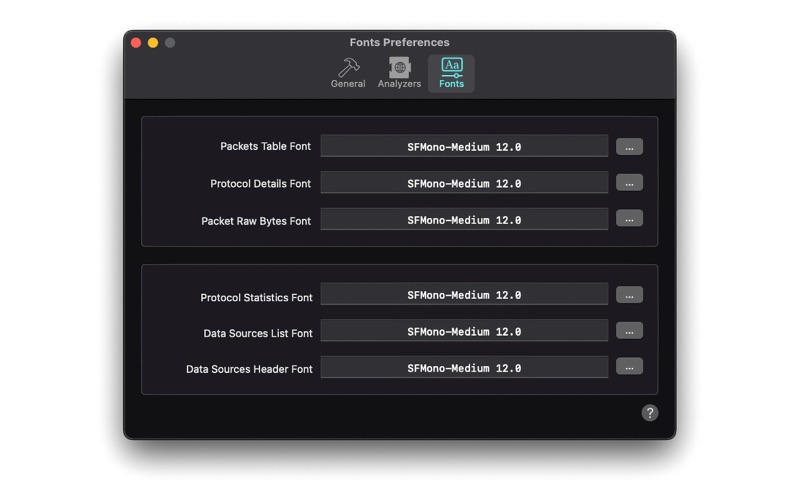Open the General preferences tab
This screenshot has height=500, width=800.
(348, 73)
